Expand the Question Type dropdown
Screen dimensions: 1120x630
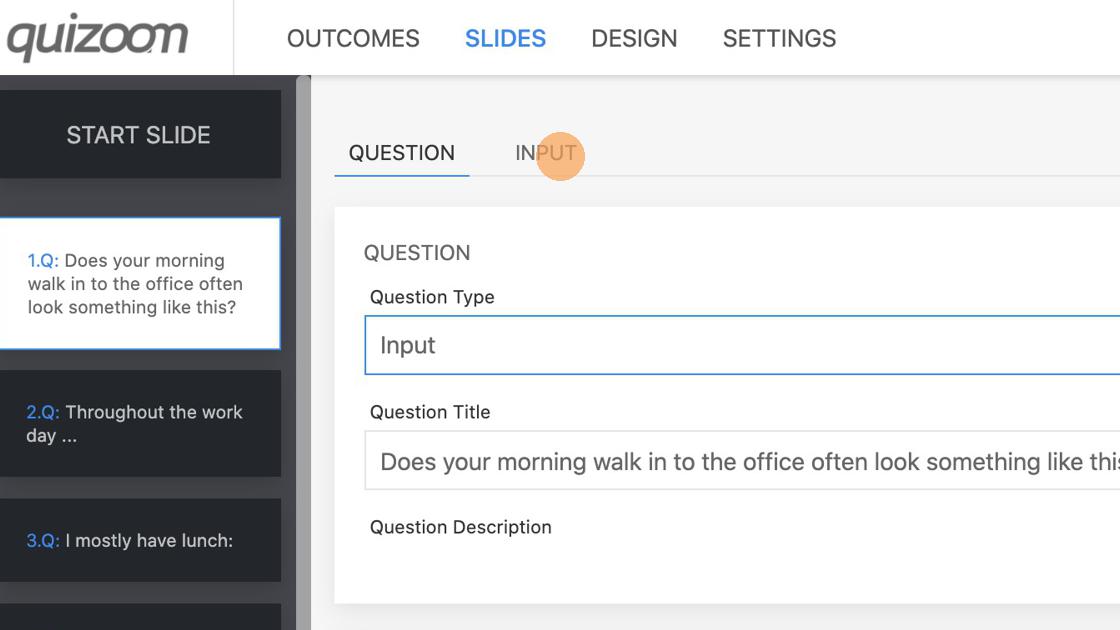(740, 345)
